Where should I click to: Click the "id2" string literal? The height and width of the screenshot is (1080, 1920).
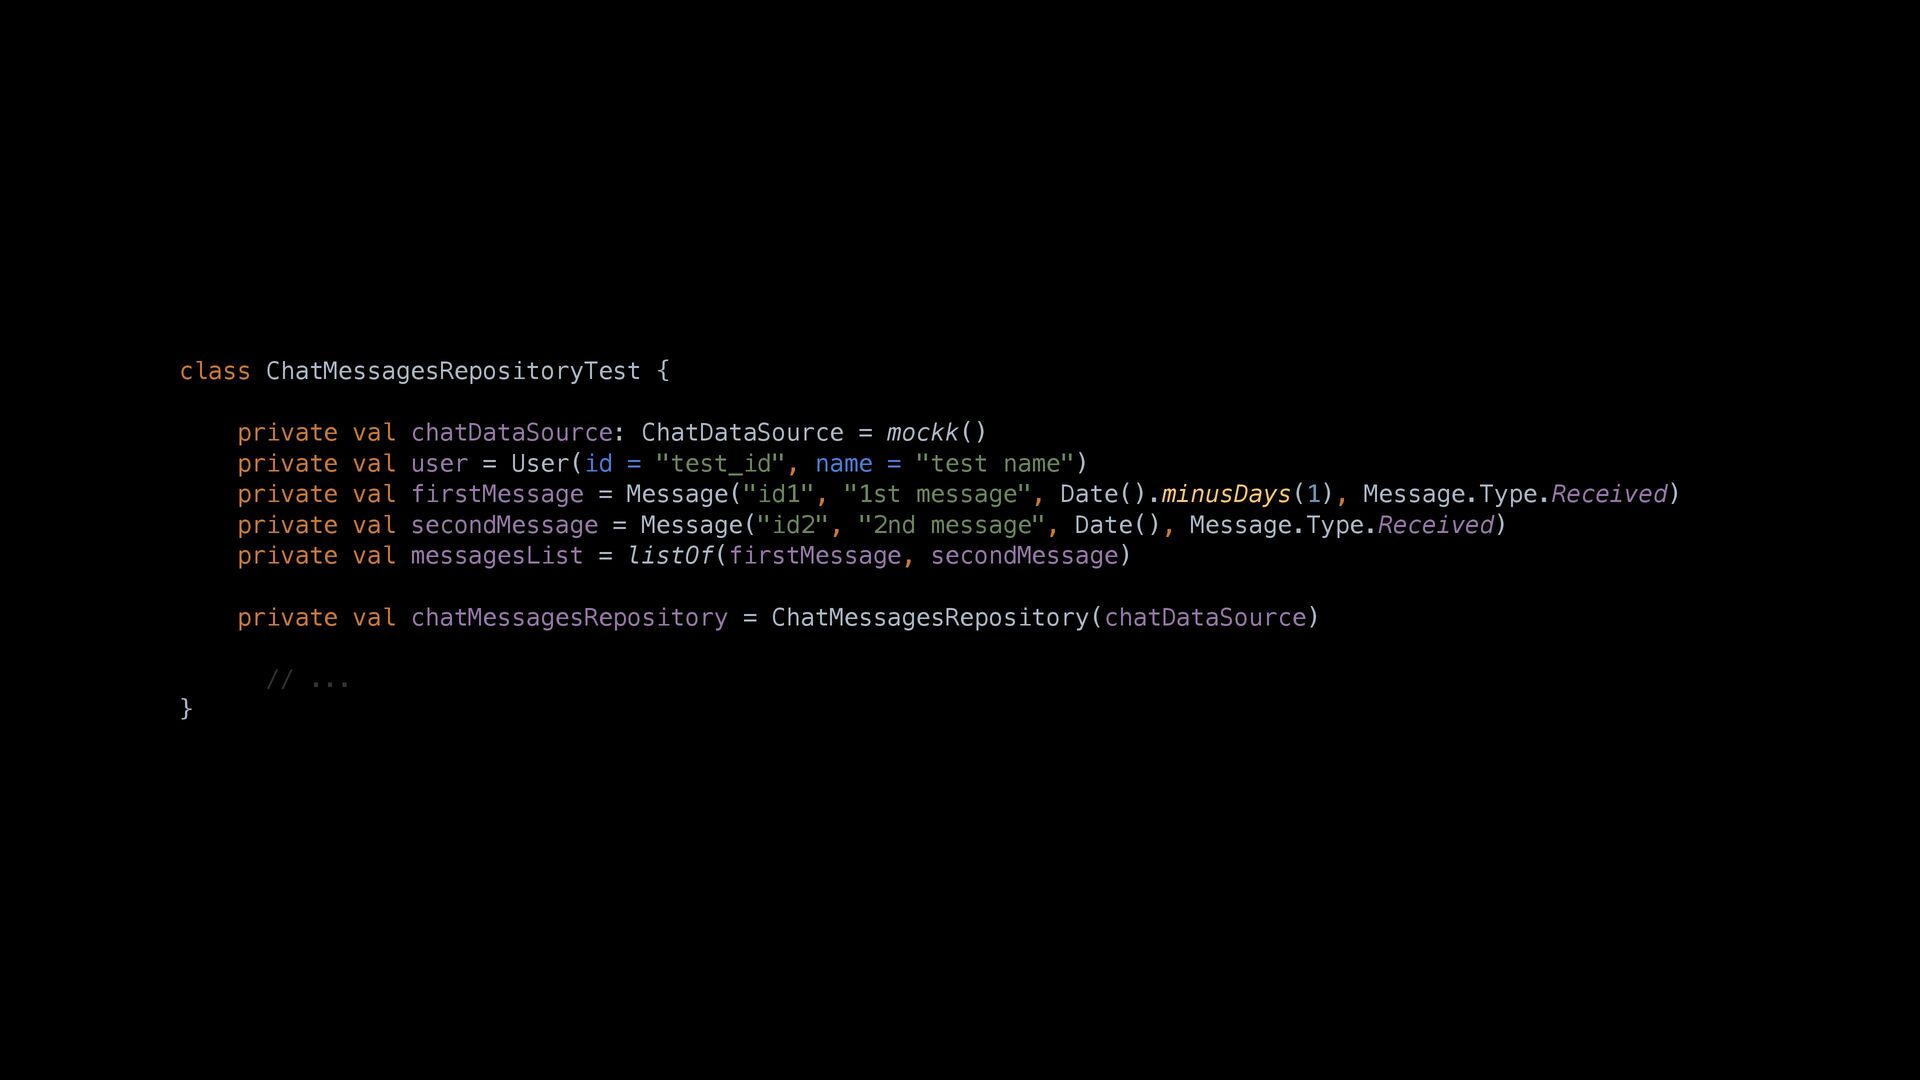(793, 526)
